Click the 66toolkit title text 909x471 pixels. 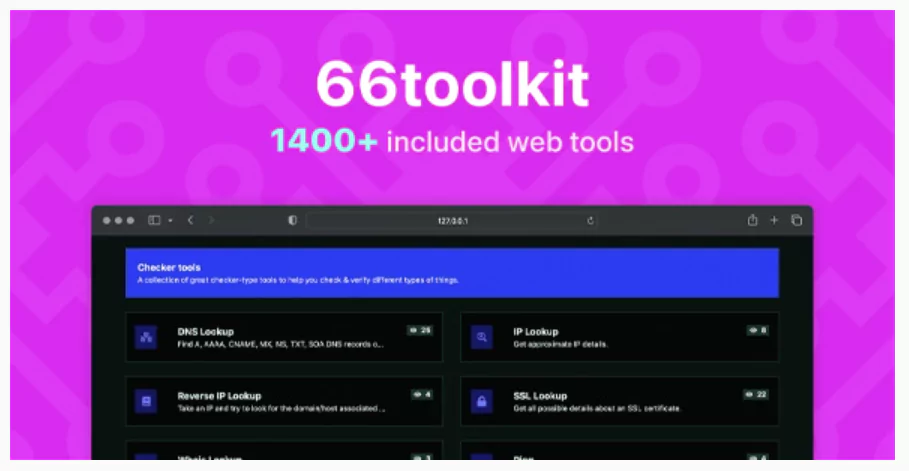tap(452, 85)
